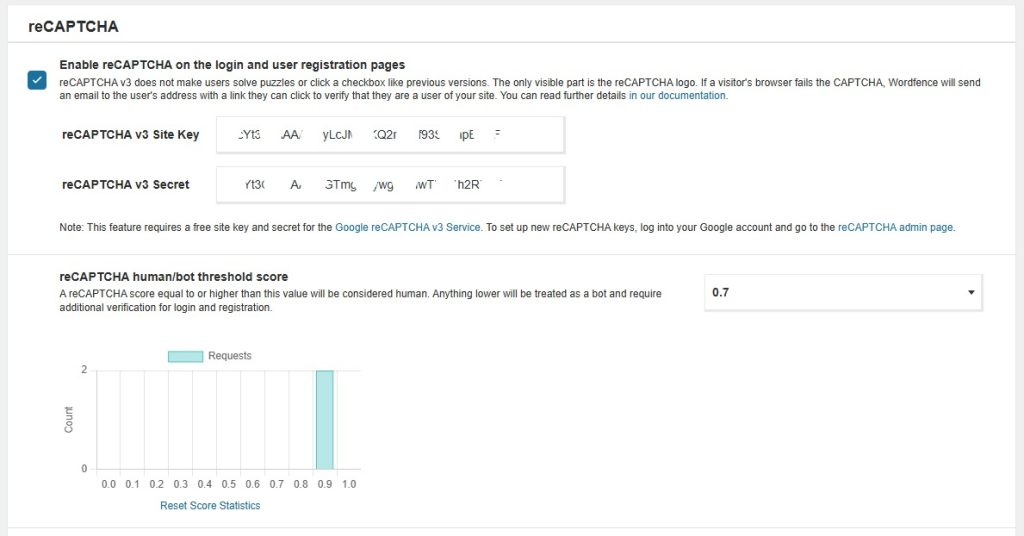Click the arrow on the threshold dropdown
Viewport: 1024px width, 536px height.
pos(970,292)
